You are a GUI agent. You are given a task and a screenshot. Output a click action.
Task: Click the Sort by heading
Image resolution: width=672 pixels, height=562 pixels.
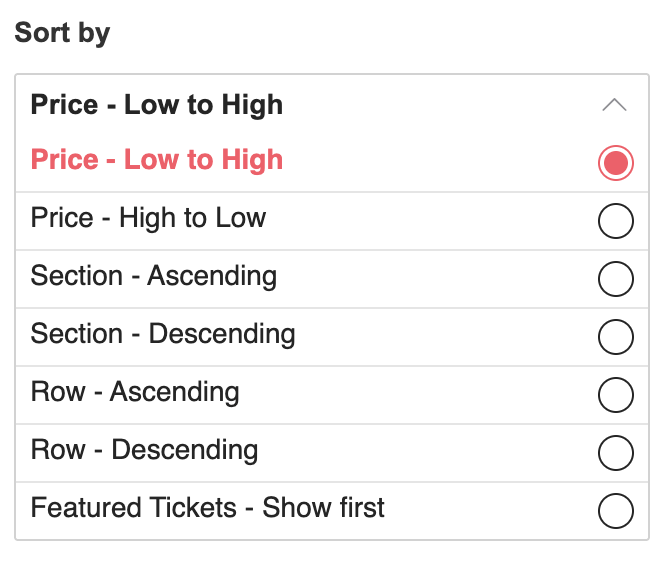(62, 33)
